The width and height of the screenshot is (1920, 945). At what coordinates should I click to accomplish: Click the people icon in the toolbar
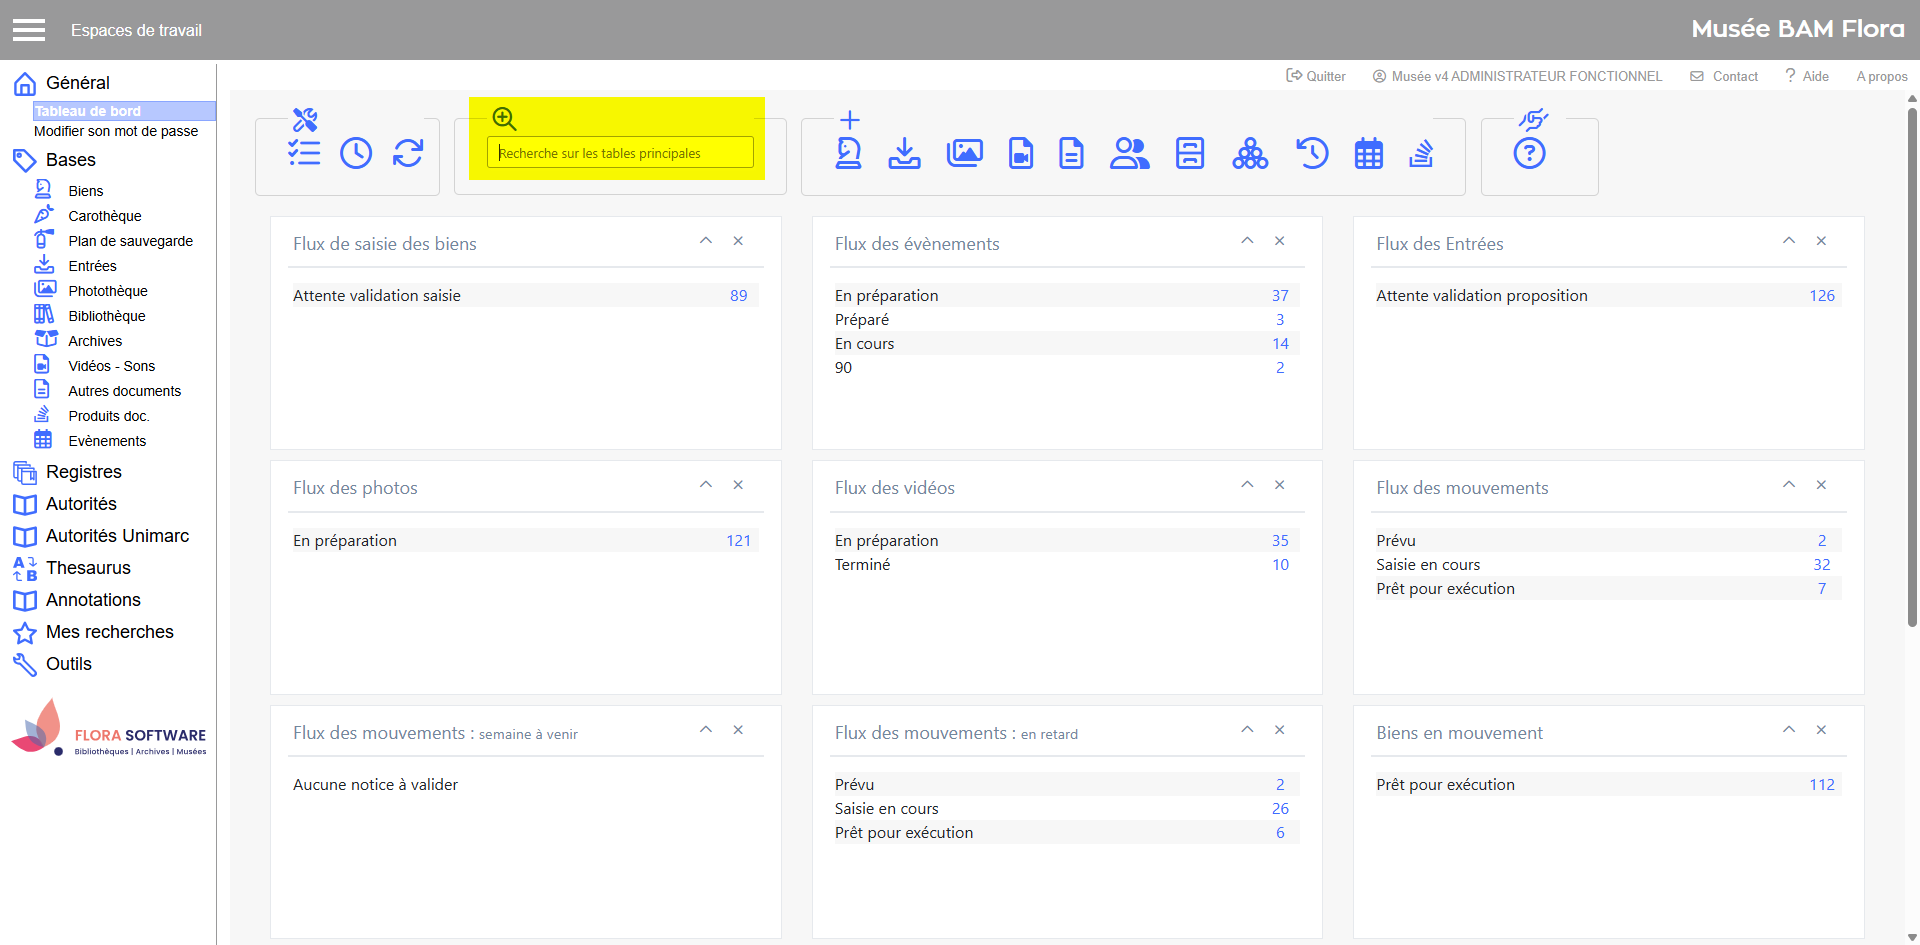click(x=1129, y=153)
